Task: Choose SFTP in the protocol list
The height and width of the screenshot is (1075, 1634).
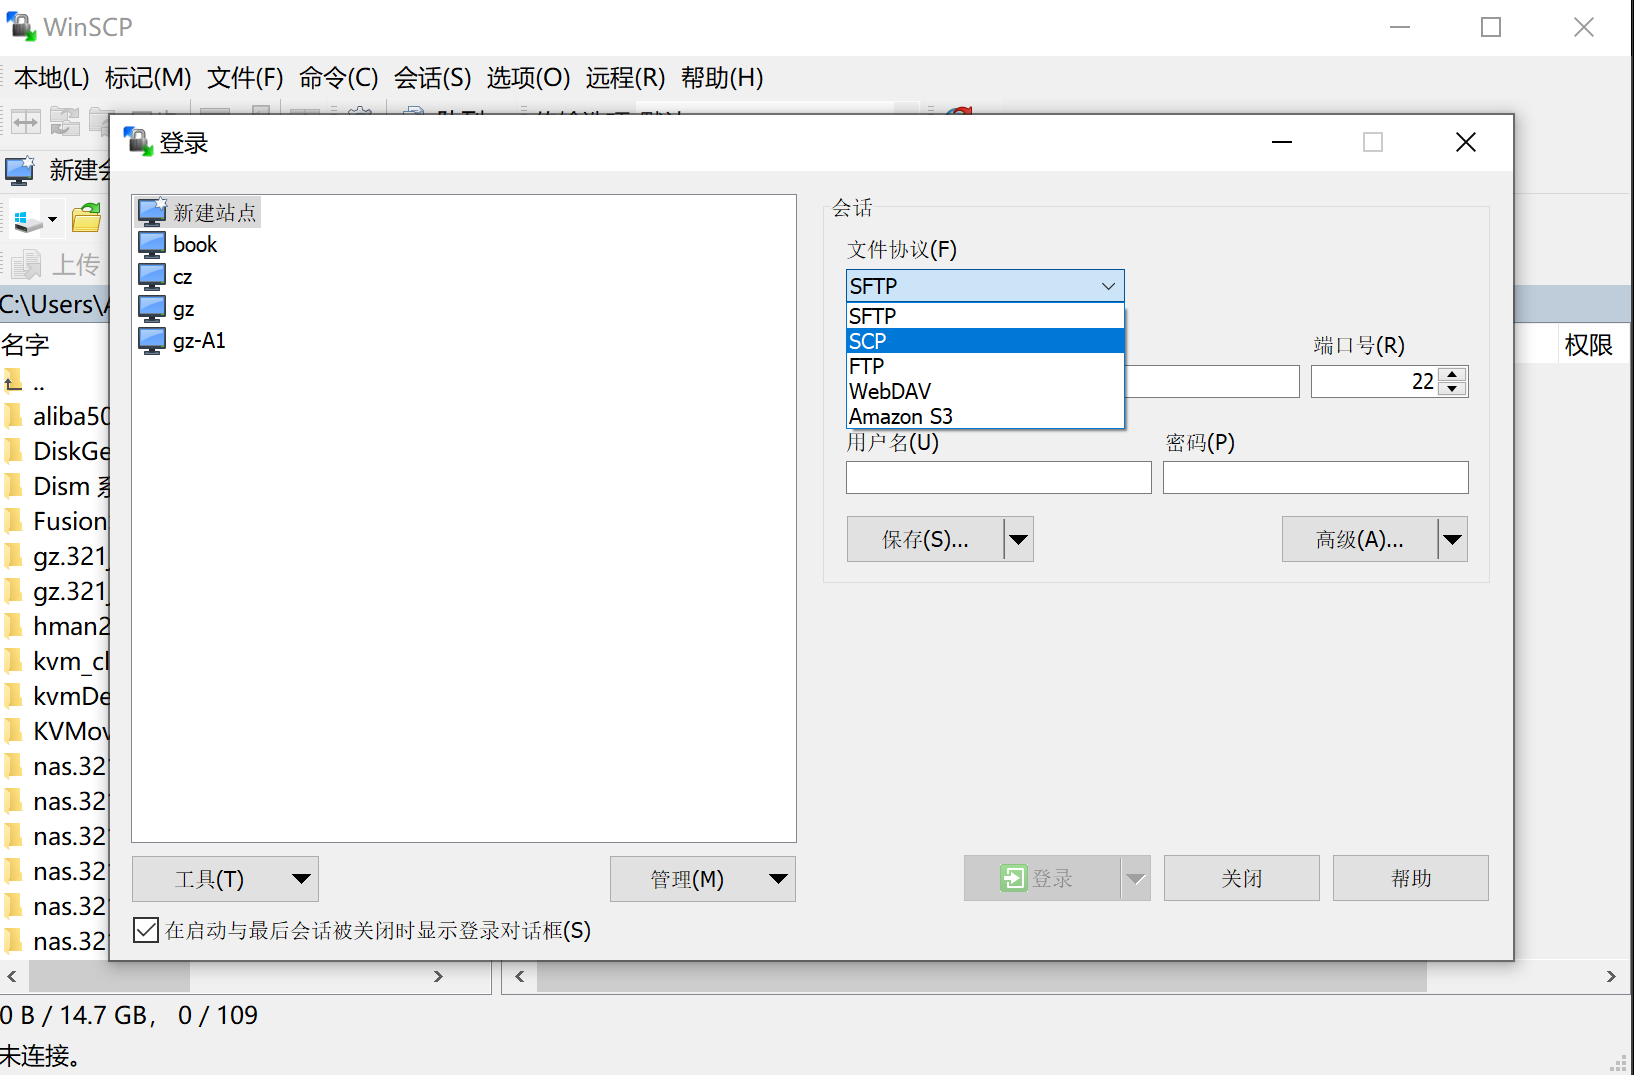Action: pos(985,316)
